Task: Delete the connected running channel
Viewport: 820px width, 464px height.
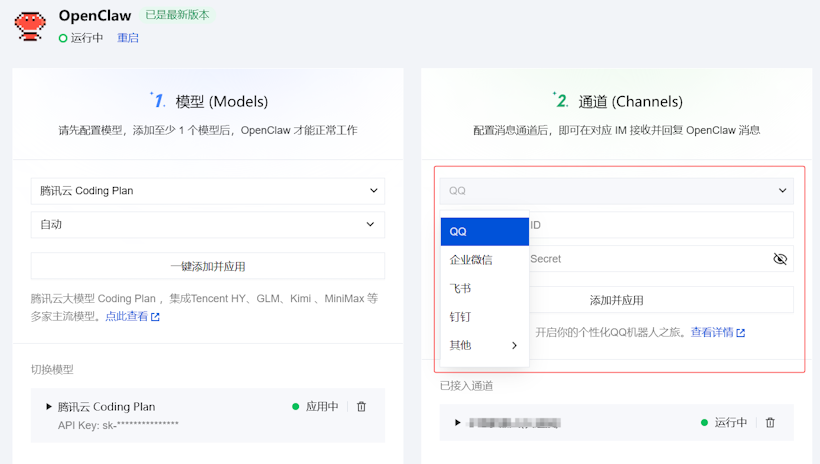Action: point(770,422)
